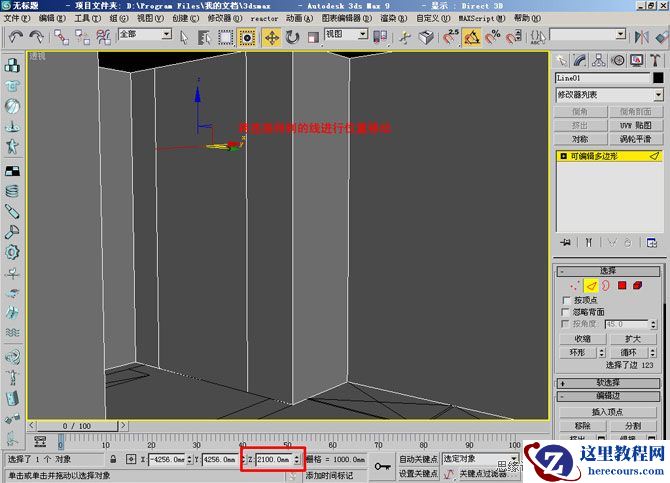Switch to the Hierarchy command panel tab
670x483 pixels.
click(x=599, y=61)
